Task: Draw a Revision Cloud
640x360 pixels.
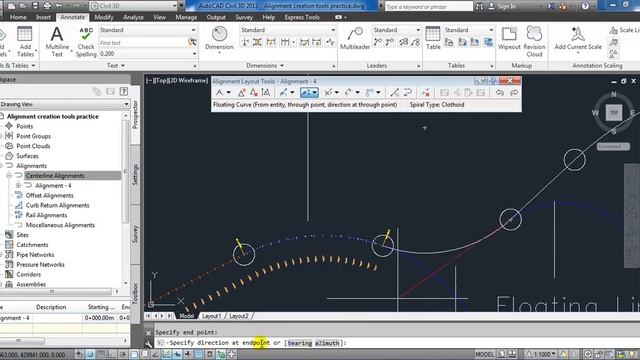Action: (534, 41)
